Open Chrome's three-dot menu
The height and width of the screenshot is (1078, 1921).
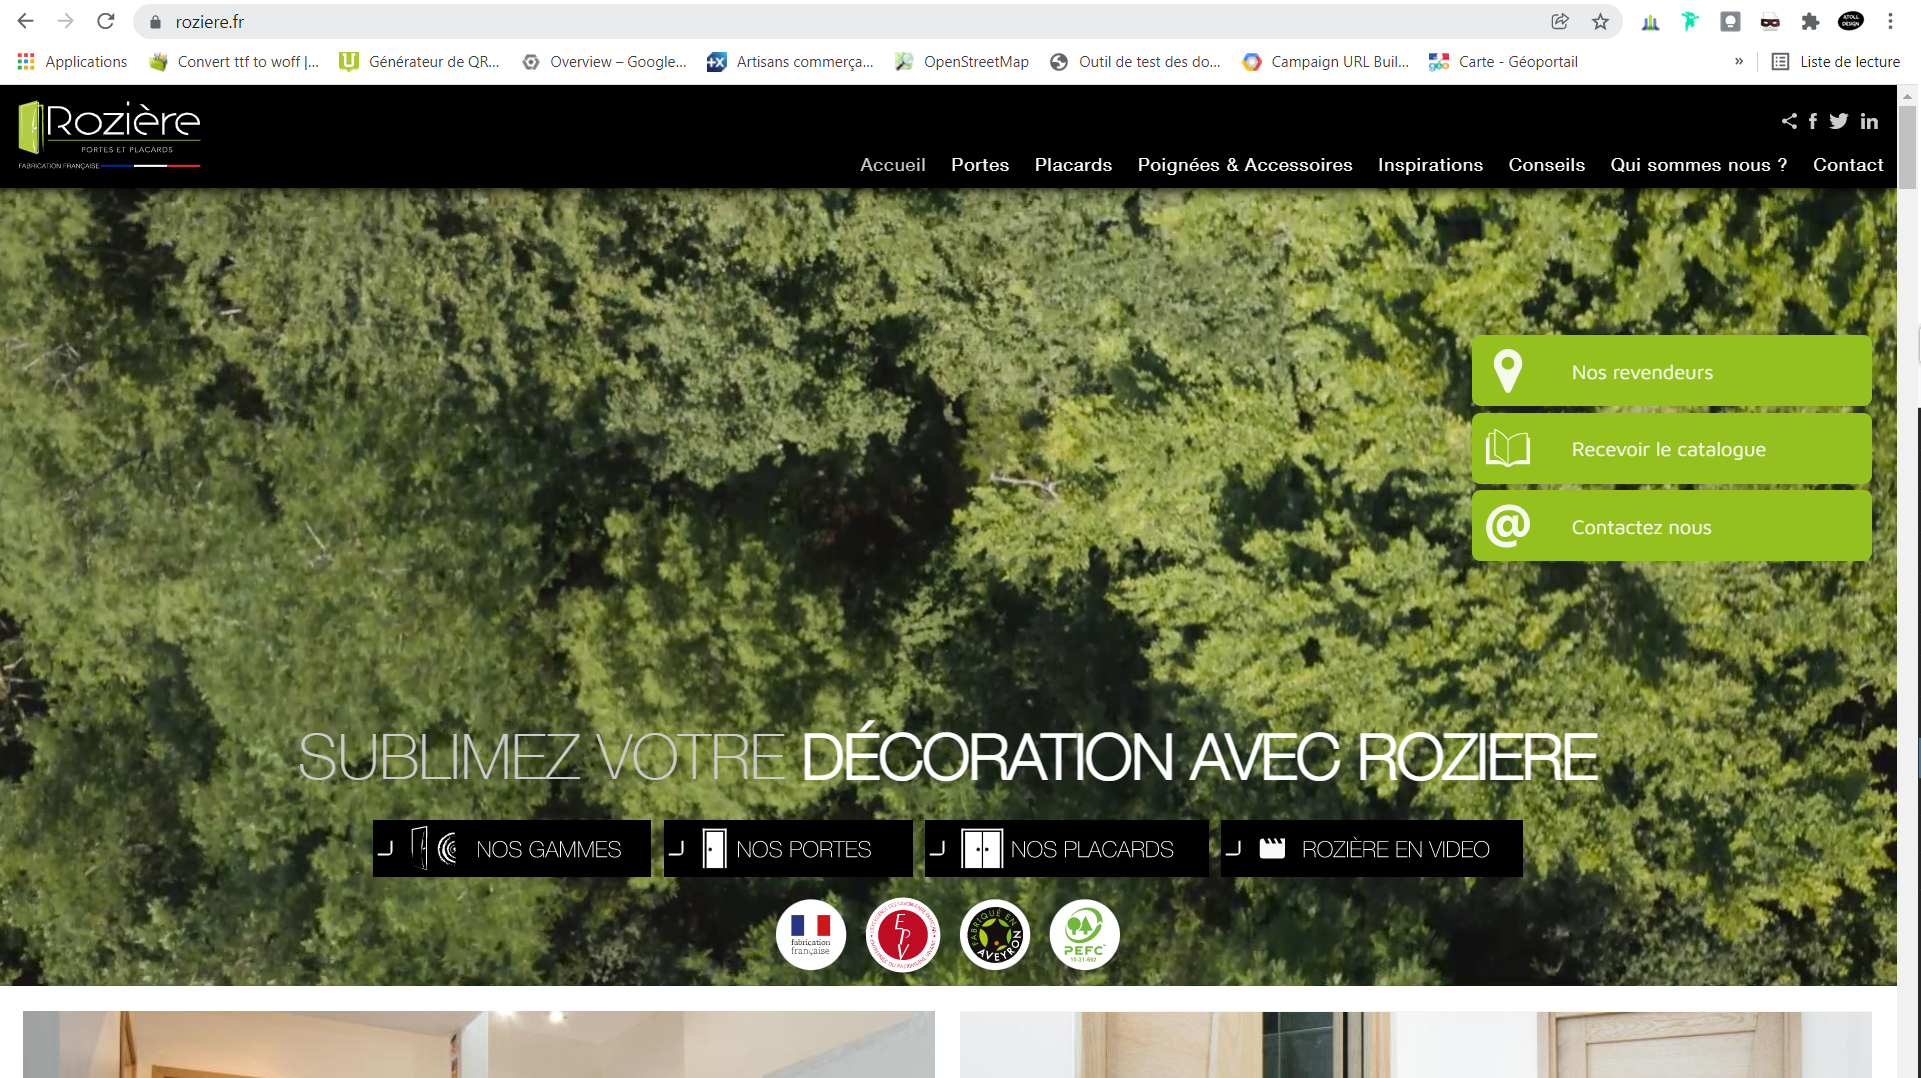pos(1890,21)
